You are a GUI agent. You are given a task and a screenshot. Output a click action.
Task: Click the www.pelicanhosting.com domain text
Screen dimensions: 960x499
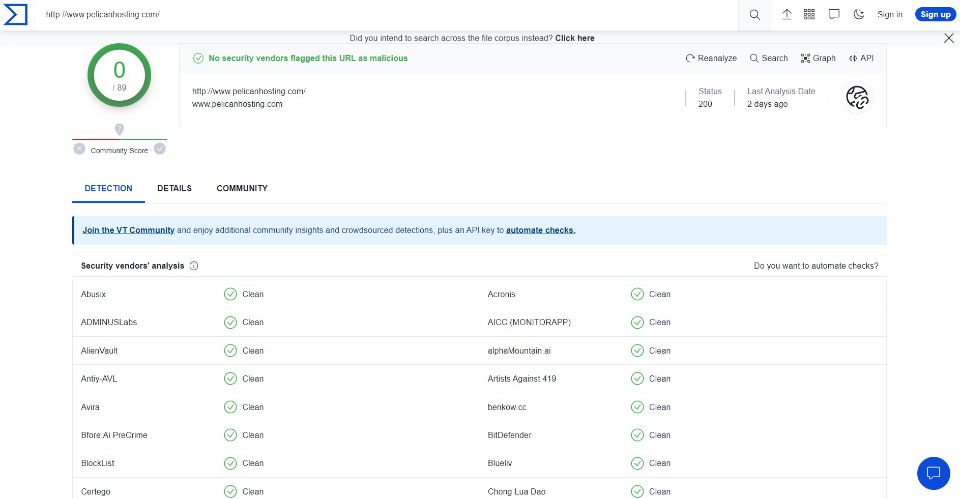[x=237, y=104]
